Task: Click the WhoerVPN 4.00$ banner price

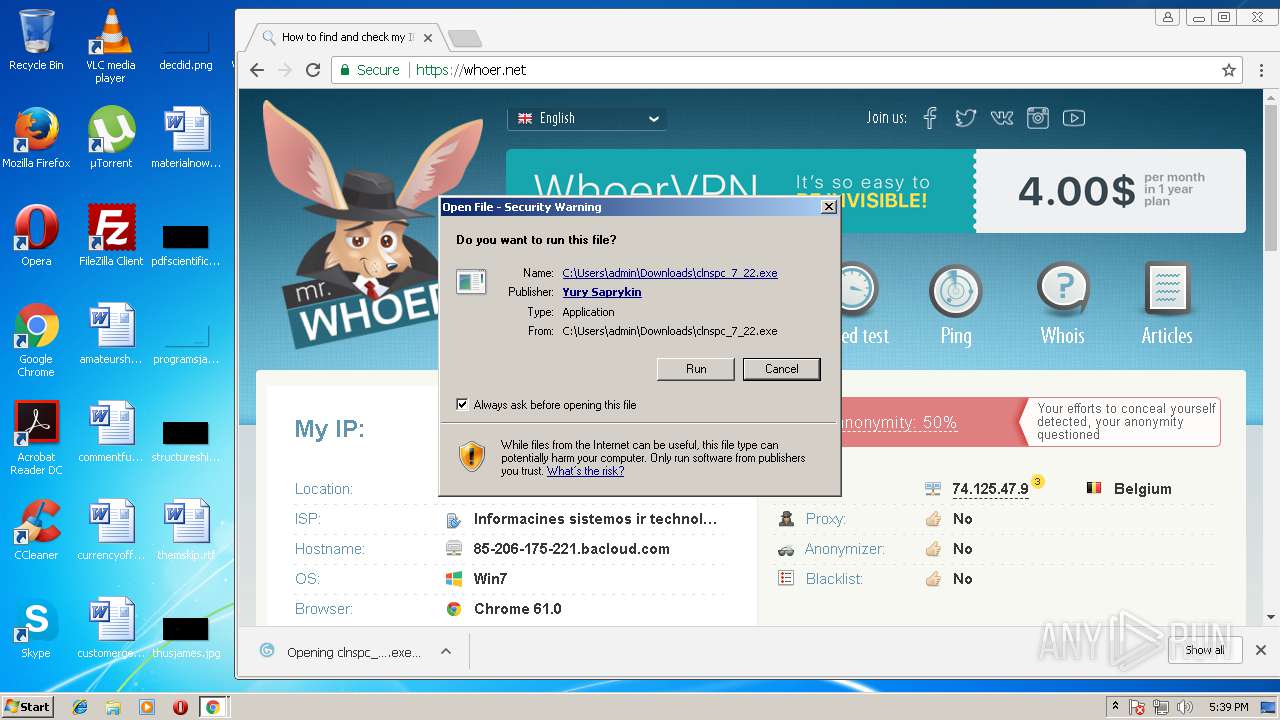Action: click(1076, 190)
